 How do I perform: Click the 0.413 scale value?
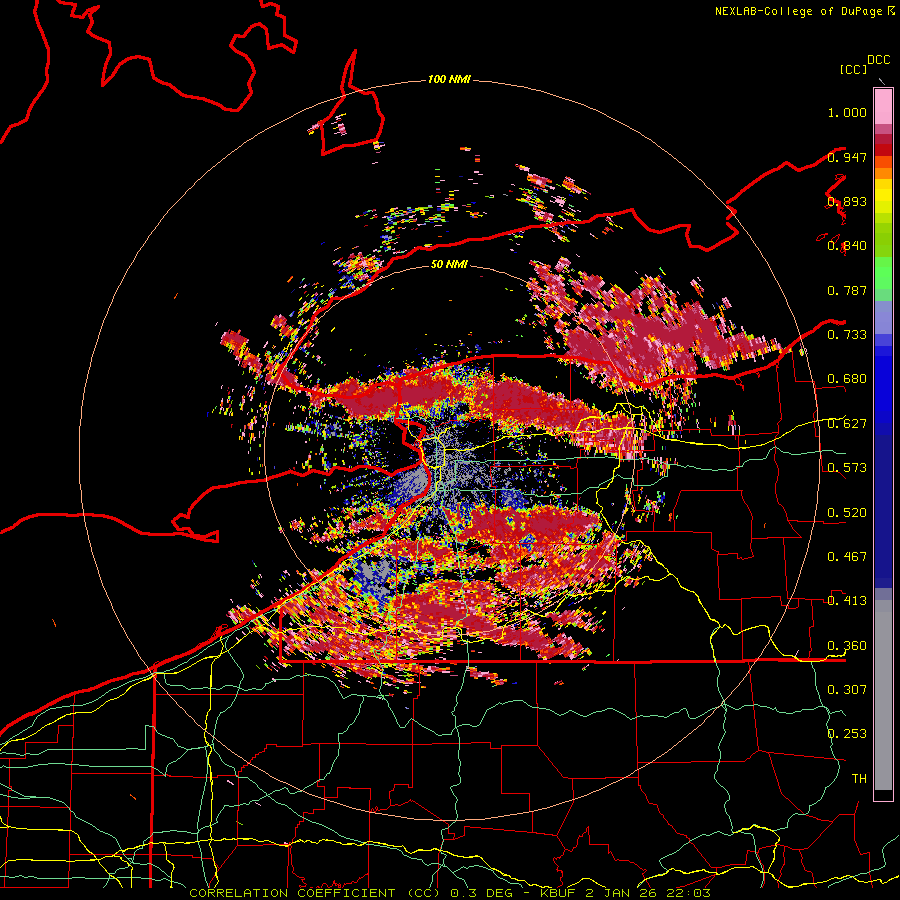point(847,601)
